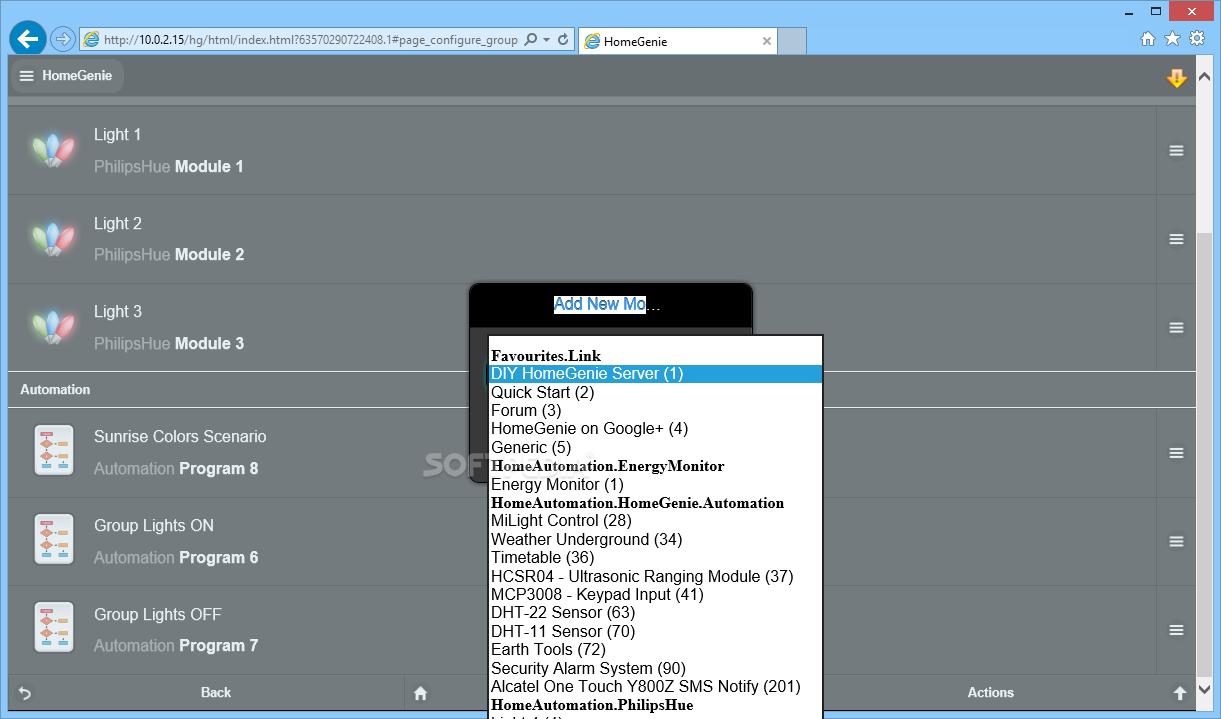This screenshot has width=1221, height=719.
Task: Click the Group Lights OFF program icon
Action: 54,629
